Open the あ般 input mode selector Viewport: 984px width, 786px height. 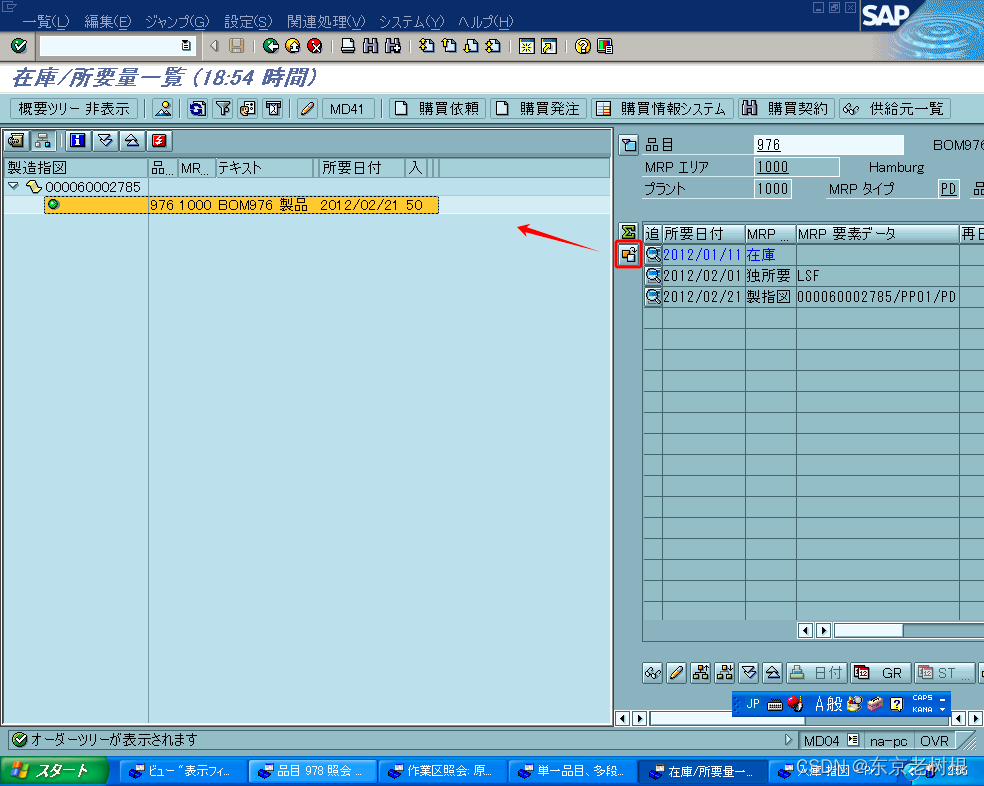[x=828, y=703]
